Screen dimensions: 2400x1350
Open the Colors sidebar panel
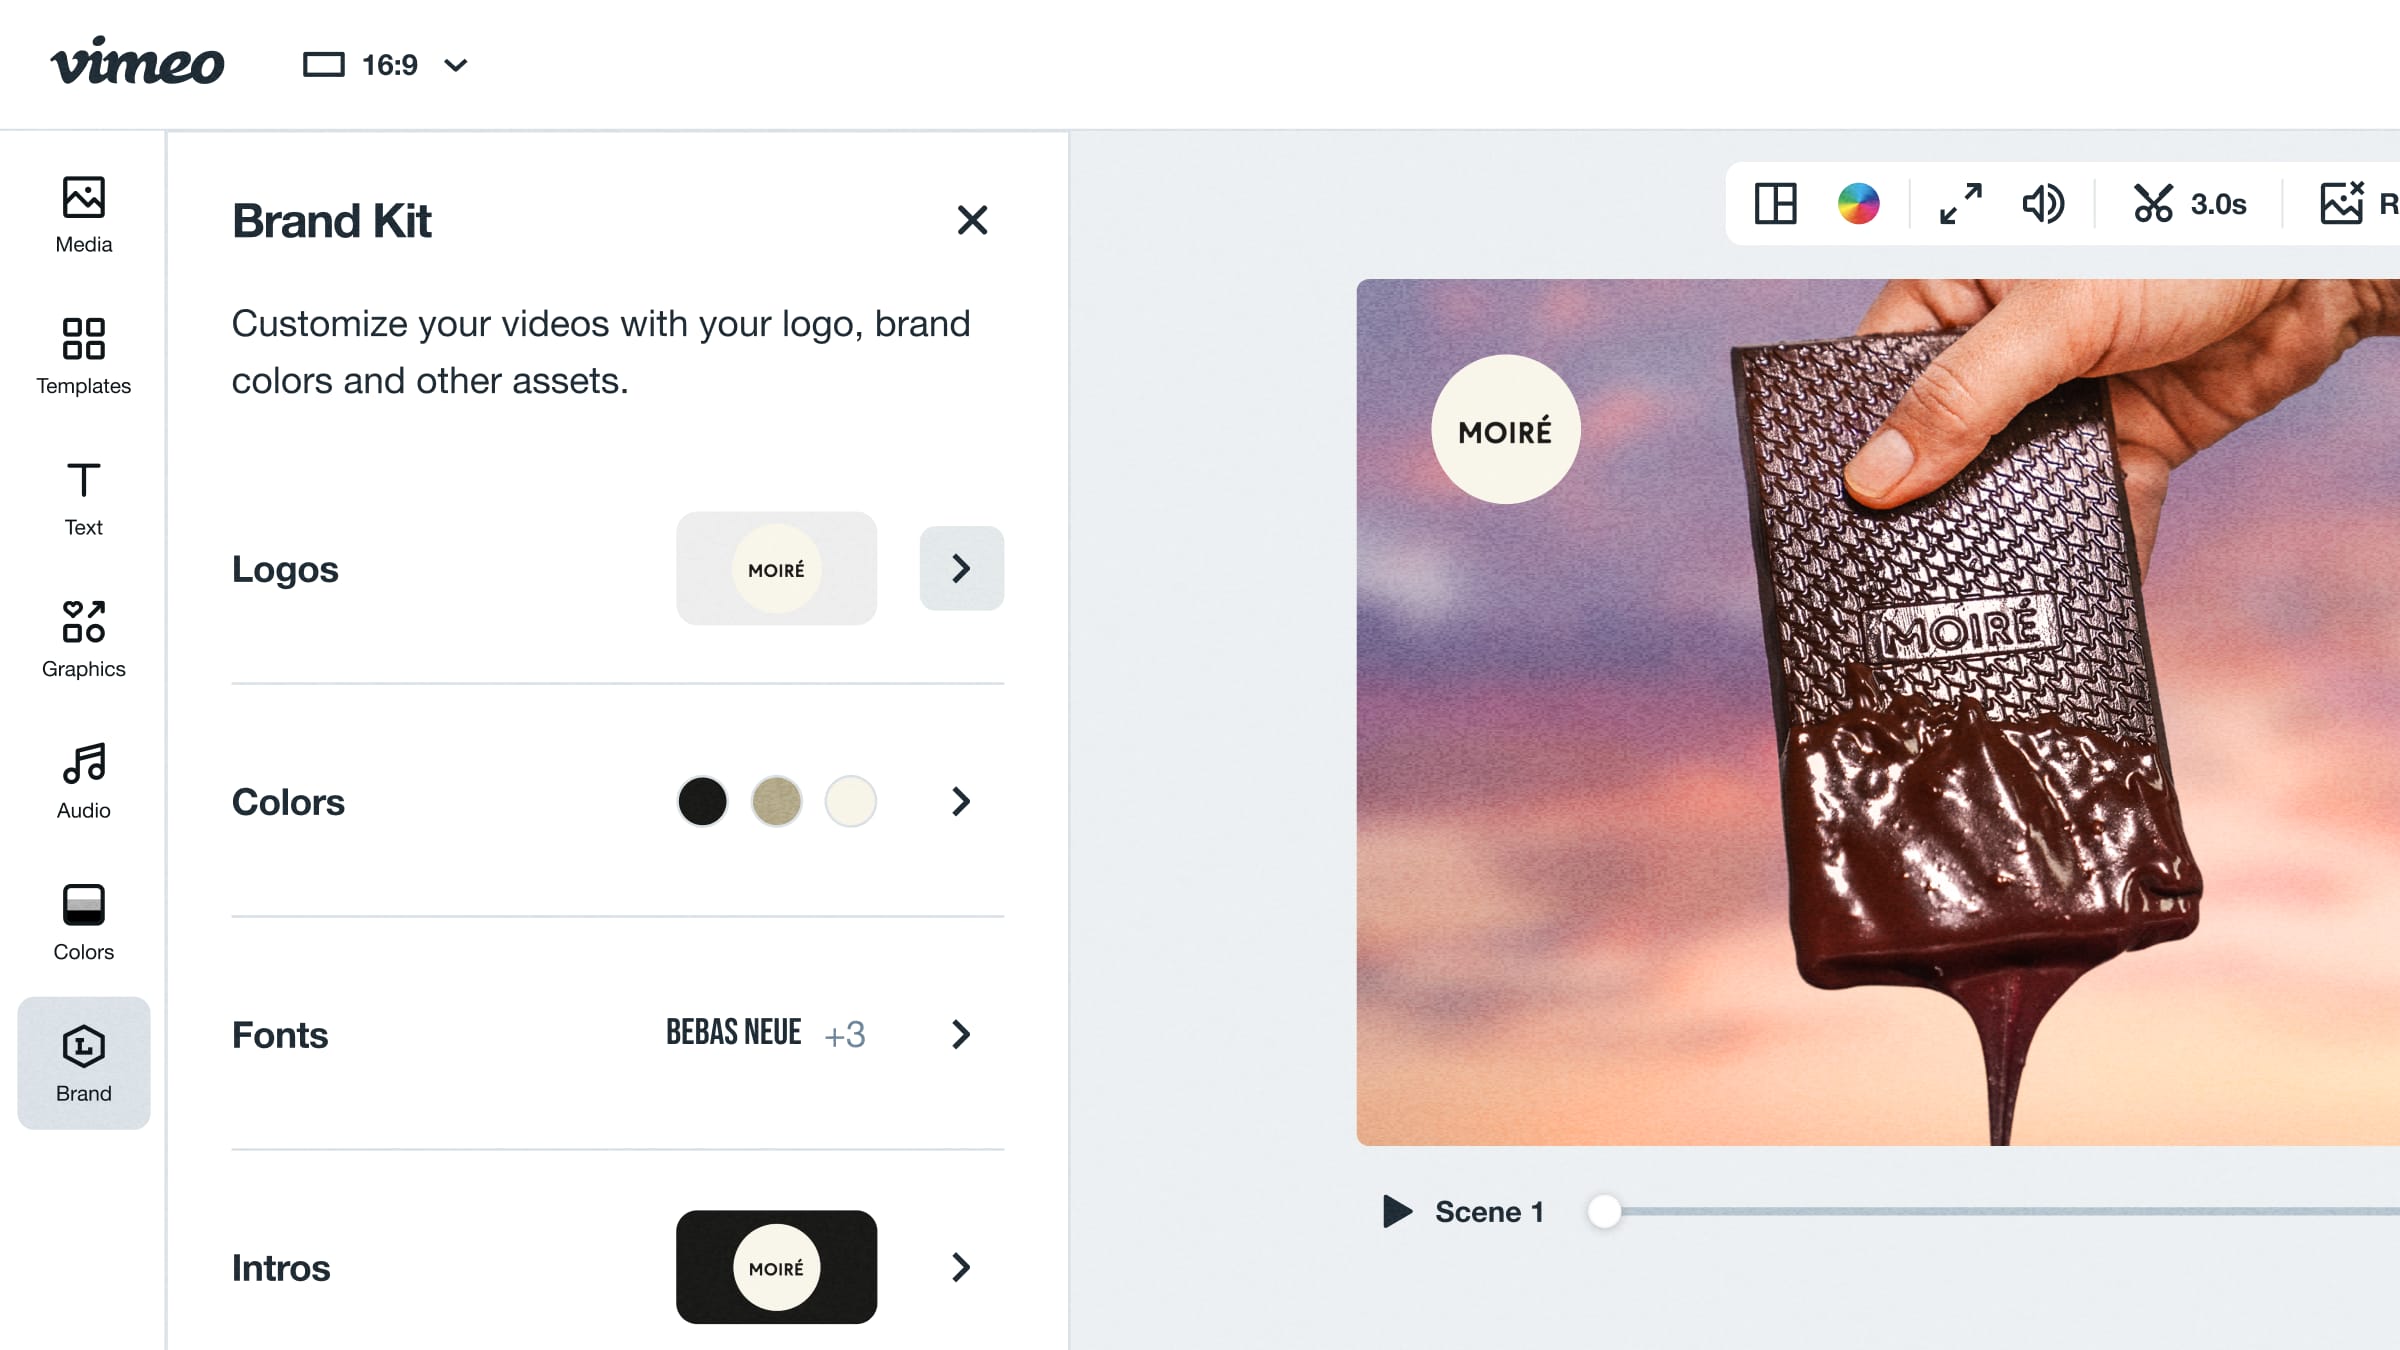84,922
